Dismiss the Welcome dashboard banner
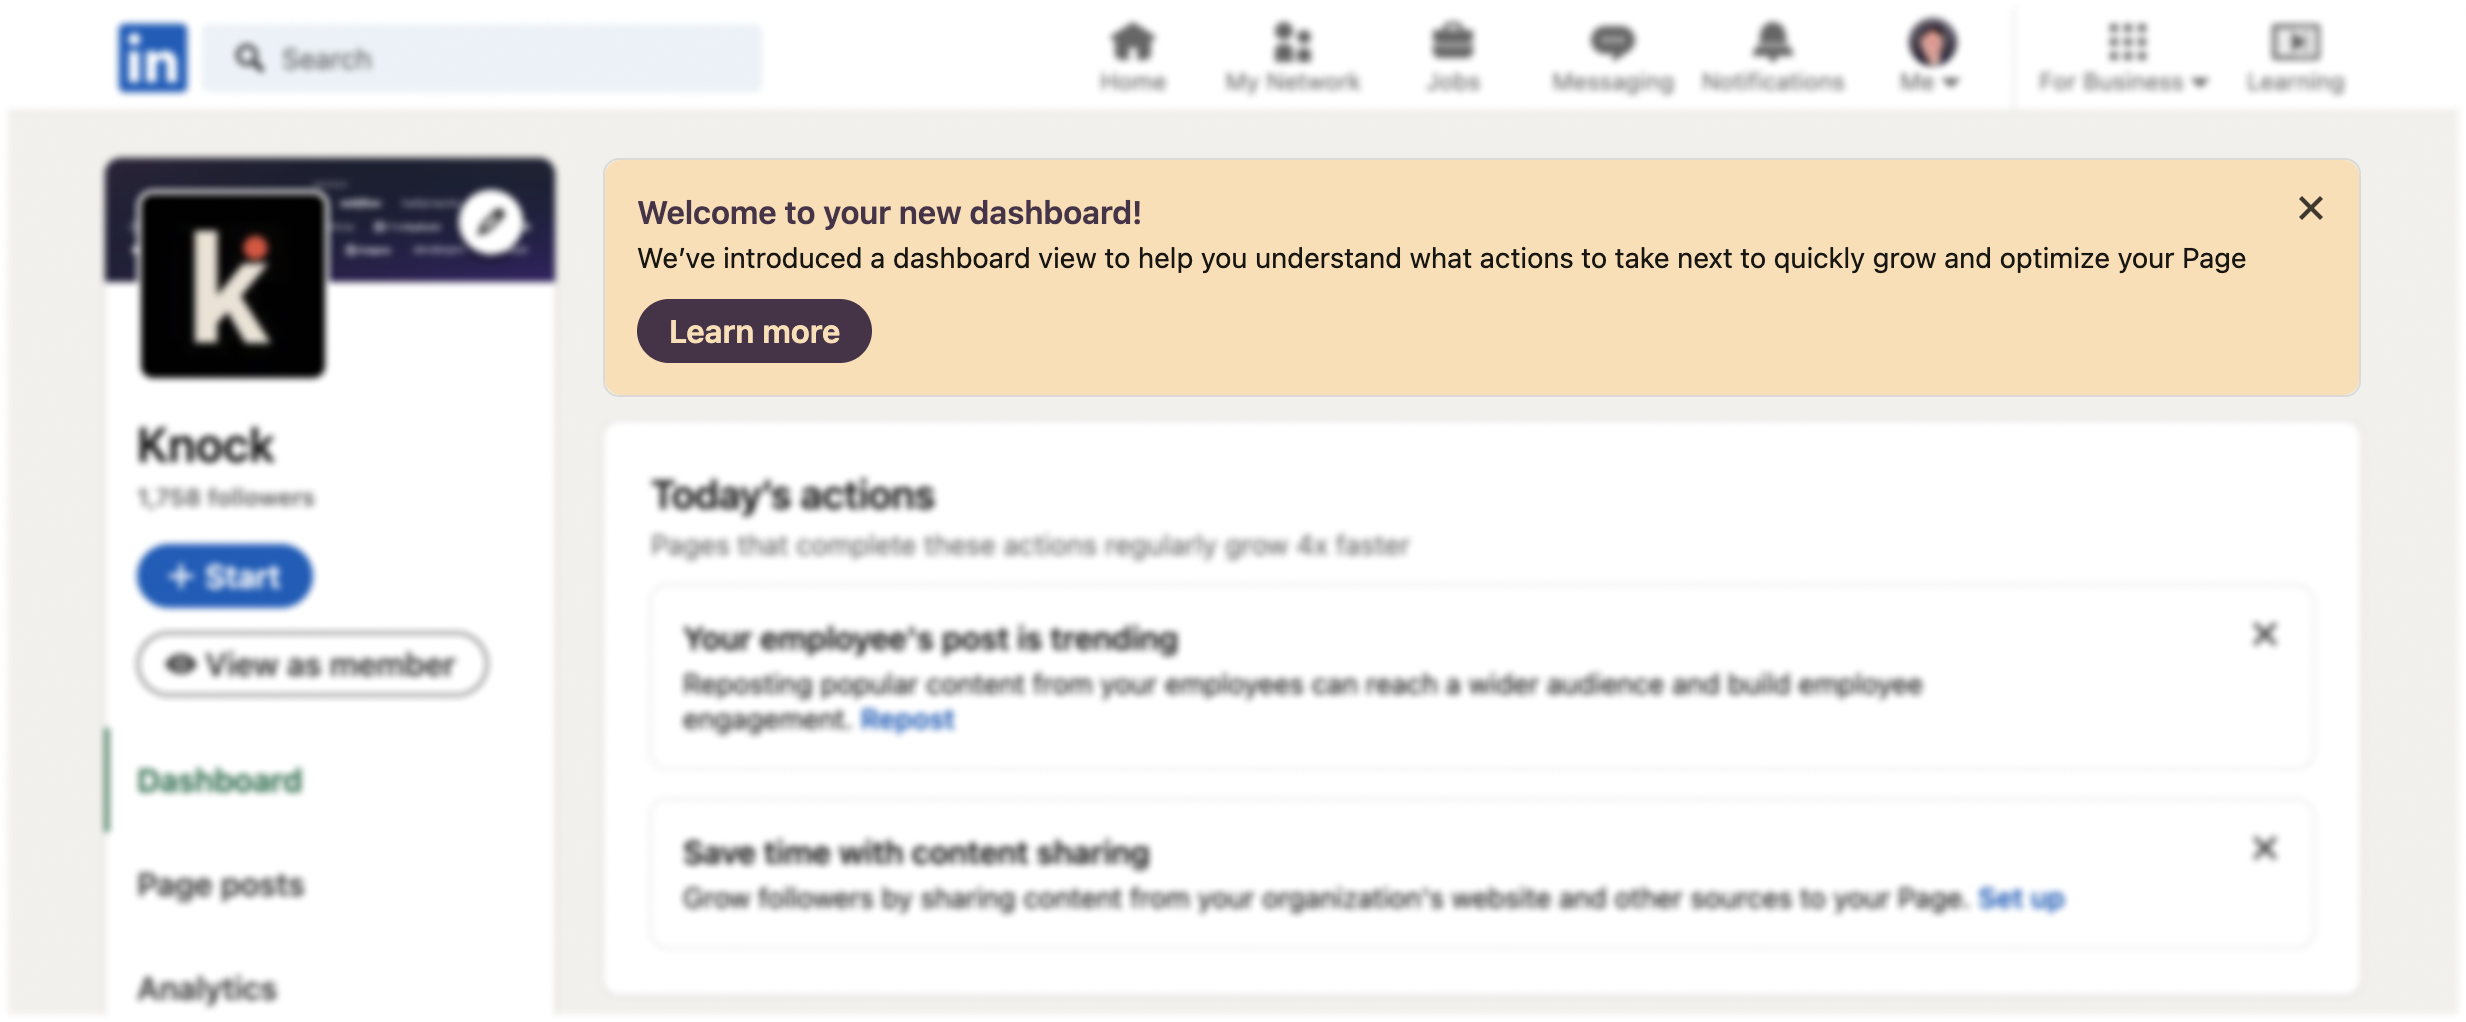 coord(2310,208)
